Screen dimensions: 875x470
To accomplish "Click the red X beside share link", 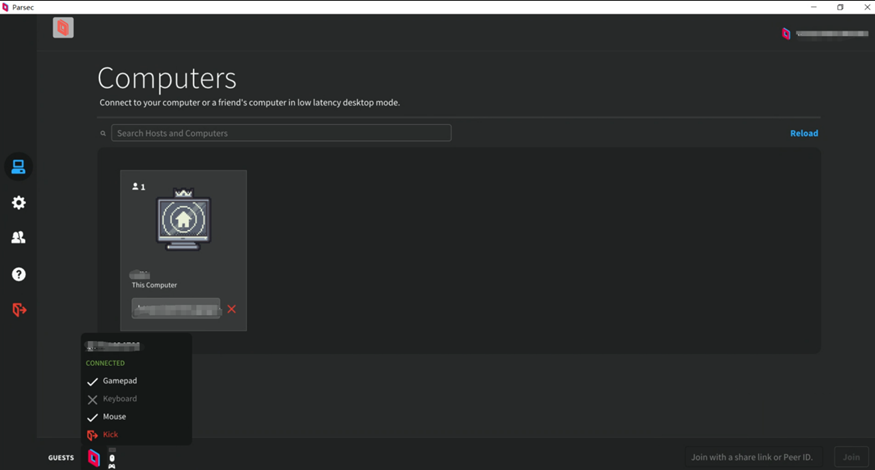I will click(x=232, y=309).
